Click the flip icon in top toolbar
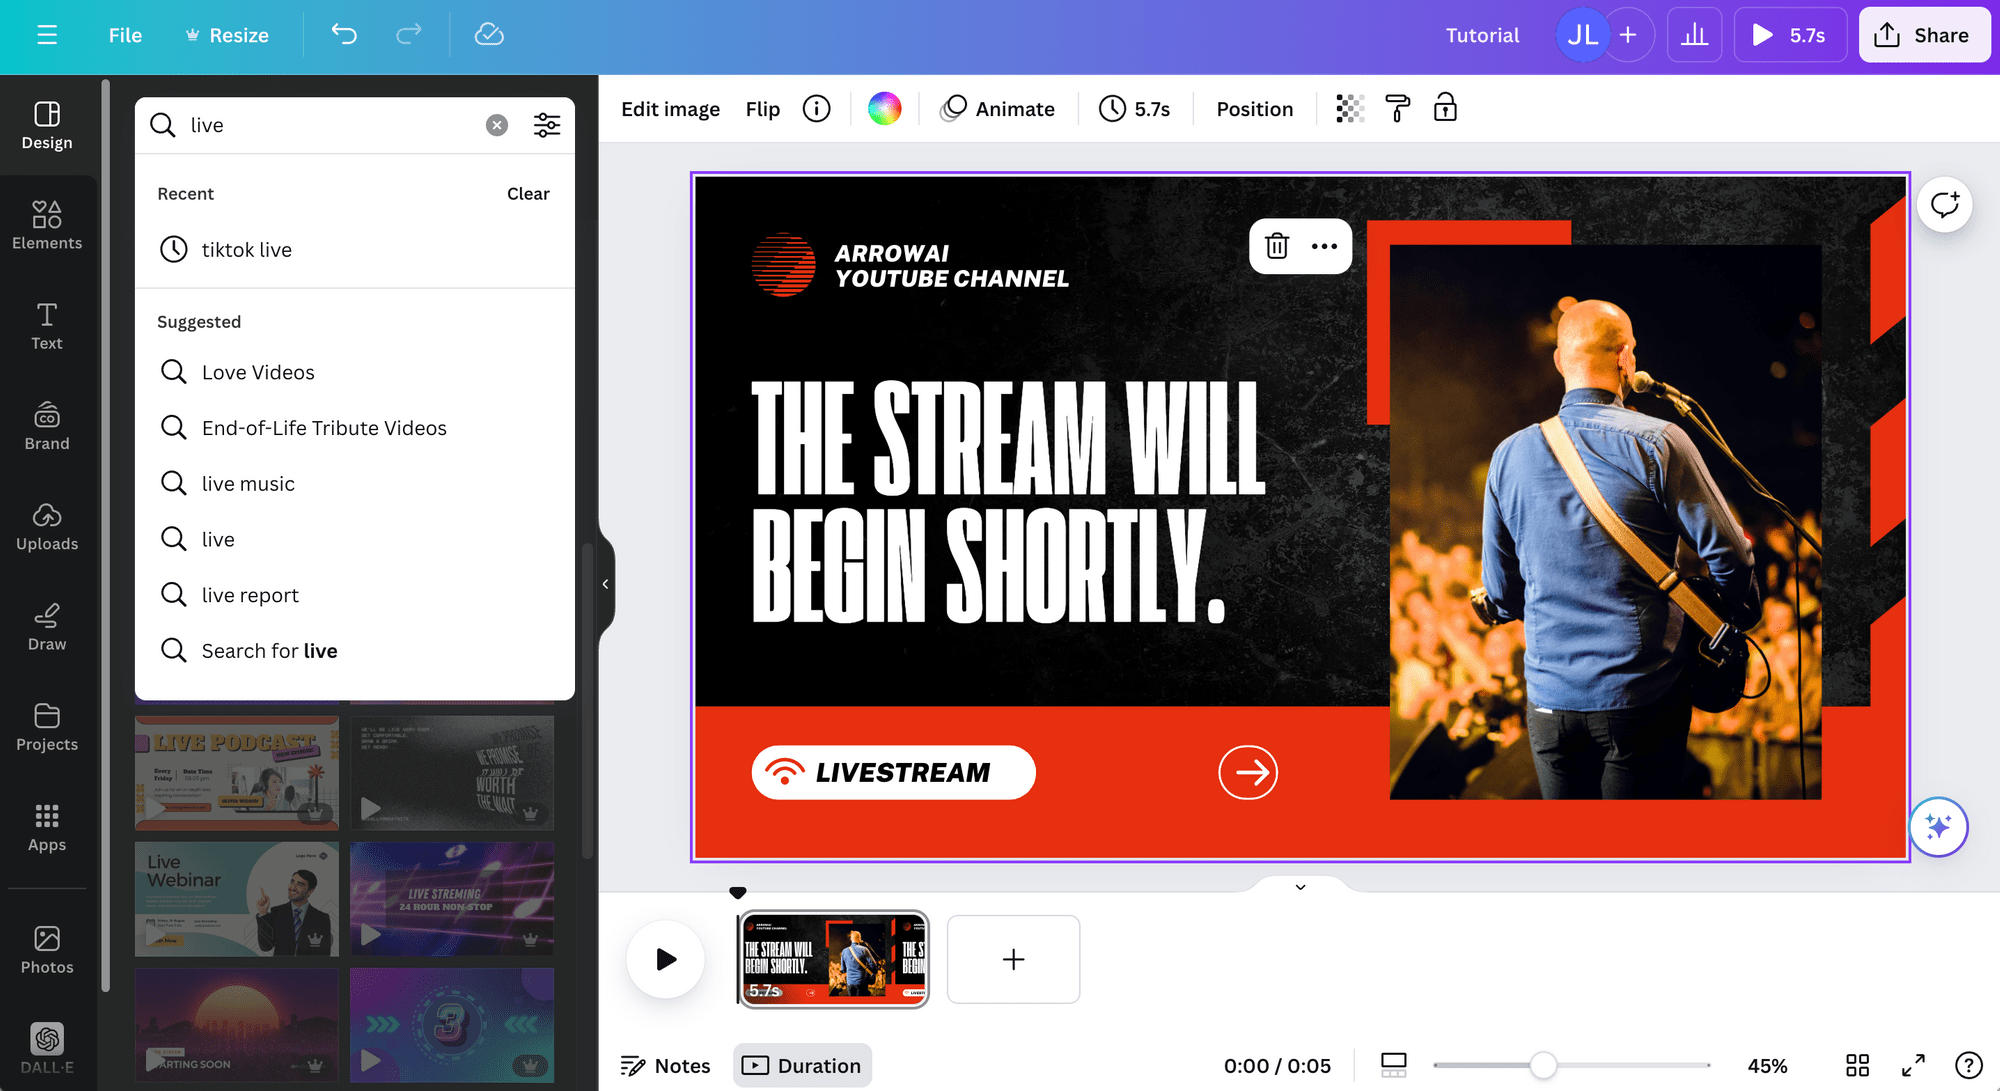 click(x=763, y=109)
